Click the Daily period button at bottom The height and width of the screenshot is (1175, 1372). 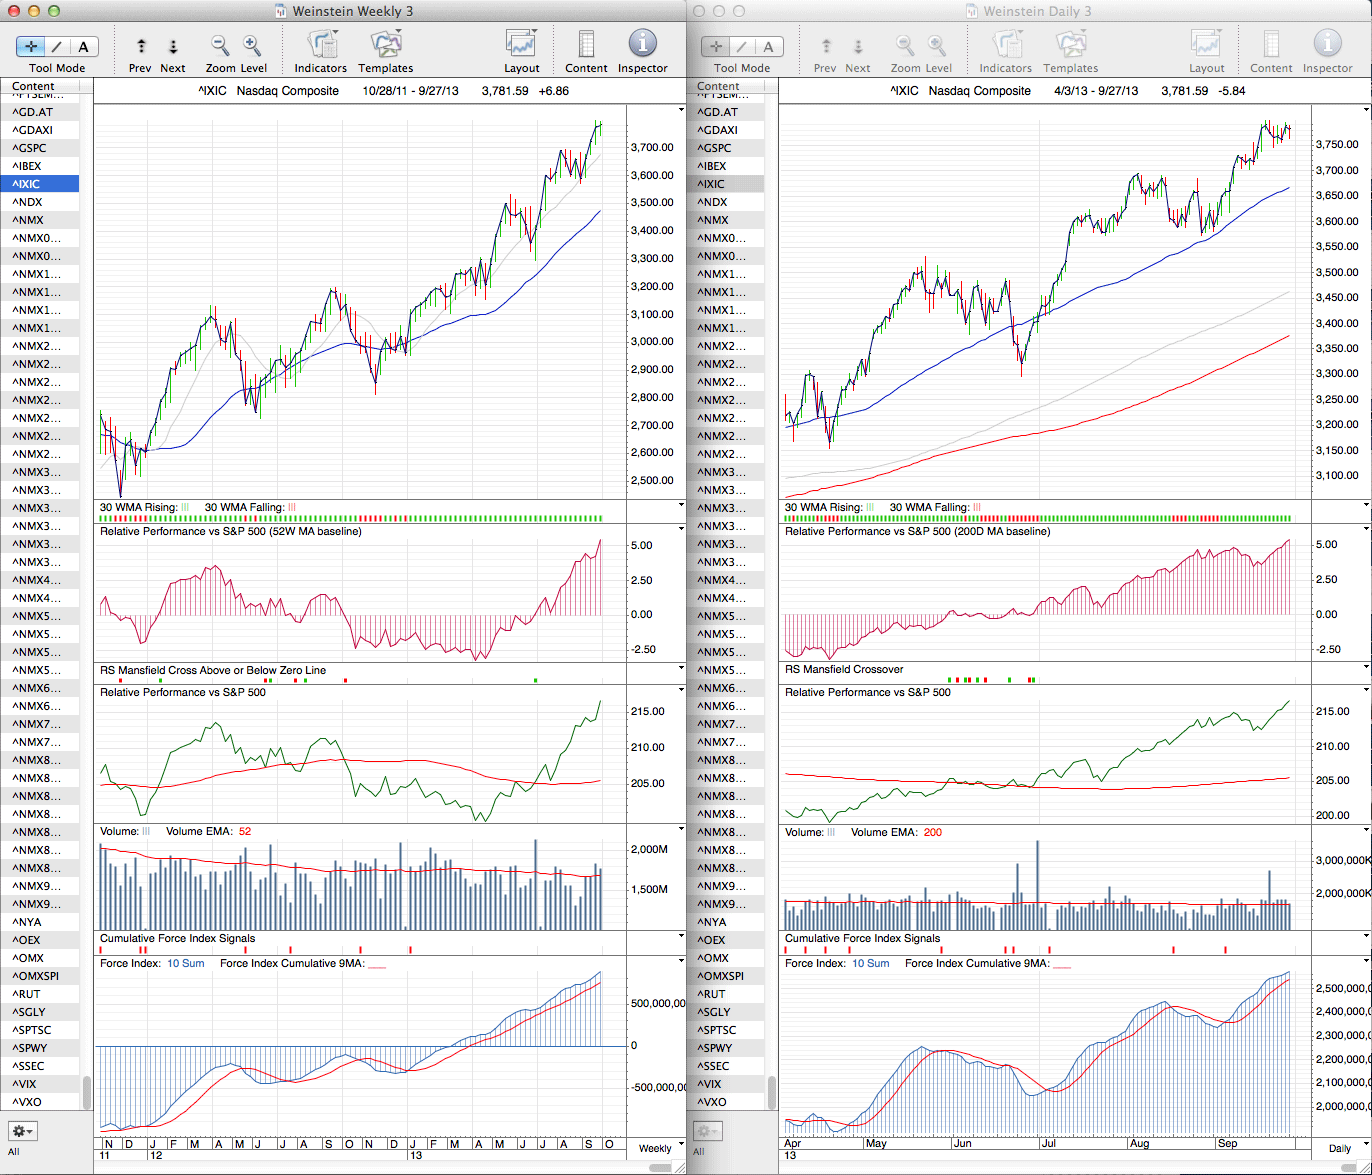coord(1341,1148)
